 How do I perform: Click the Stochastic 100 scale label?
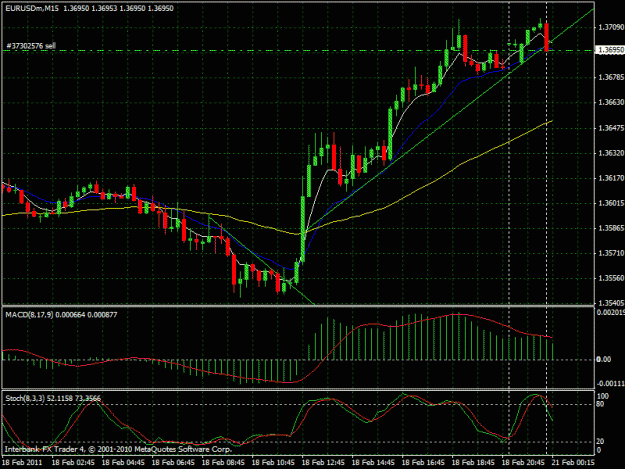click(603, 396)
